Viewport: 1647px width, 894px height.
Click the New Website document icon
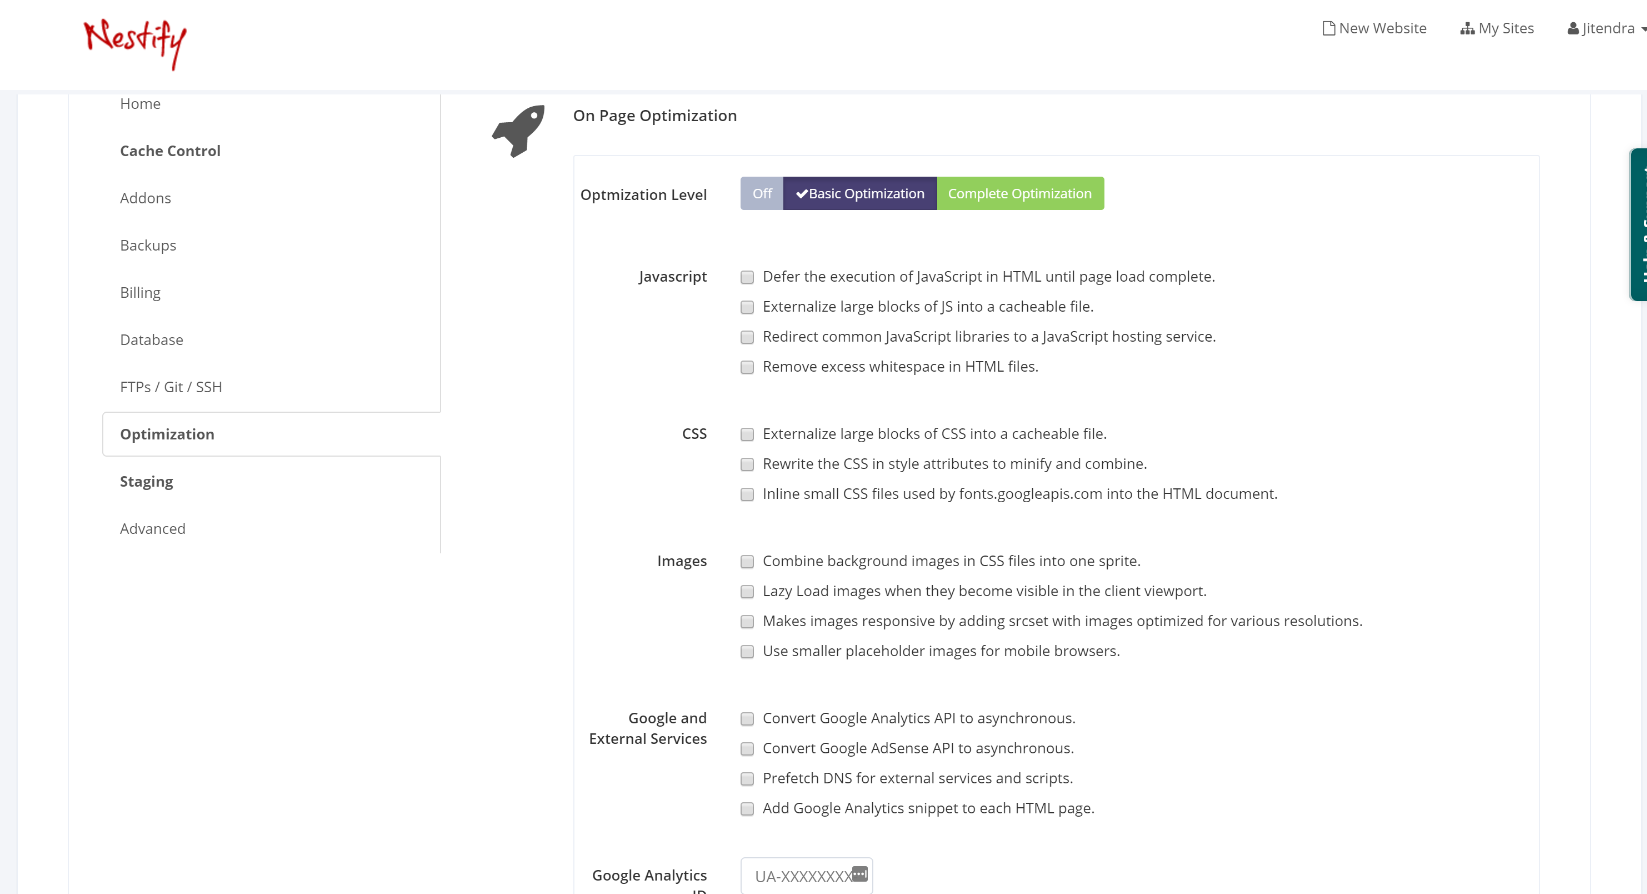pyautogui.click(x=1330, y=27)
